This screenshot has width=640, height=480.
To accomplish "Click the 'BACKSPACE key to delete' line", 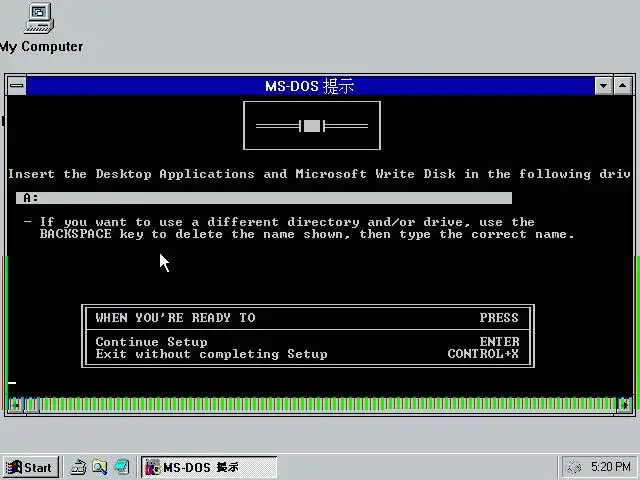I will 307,234.
